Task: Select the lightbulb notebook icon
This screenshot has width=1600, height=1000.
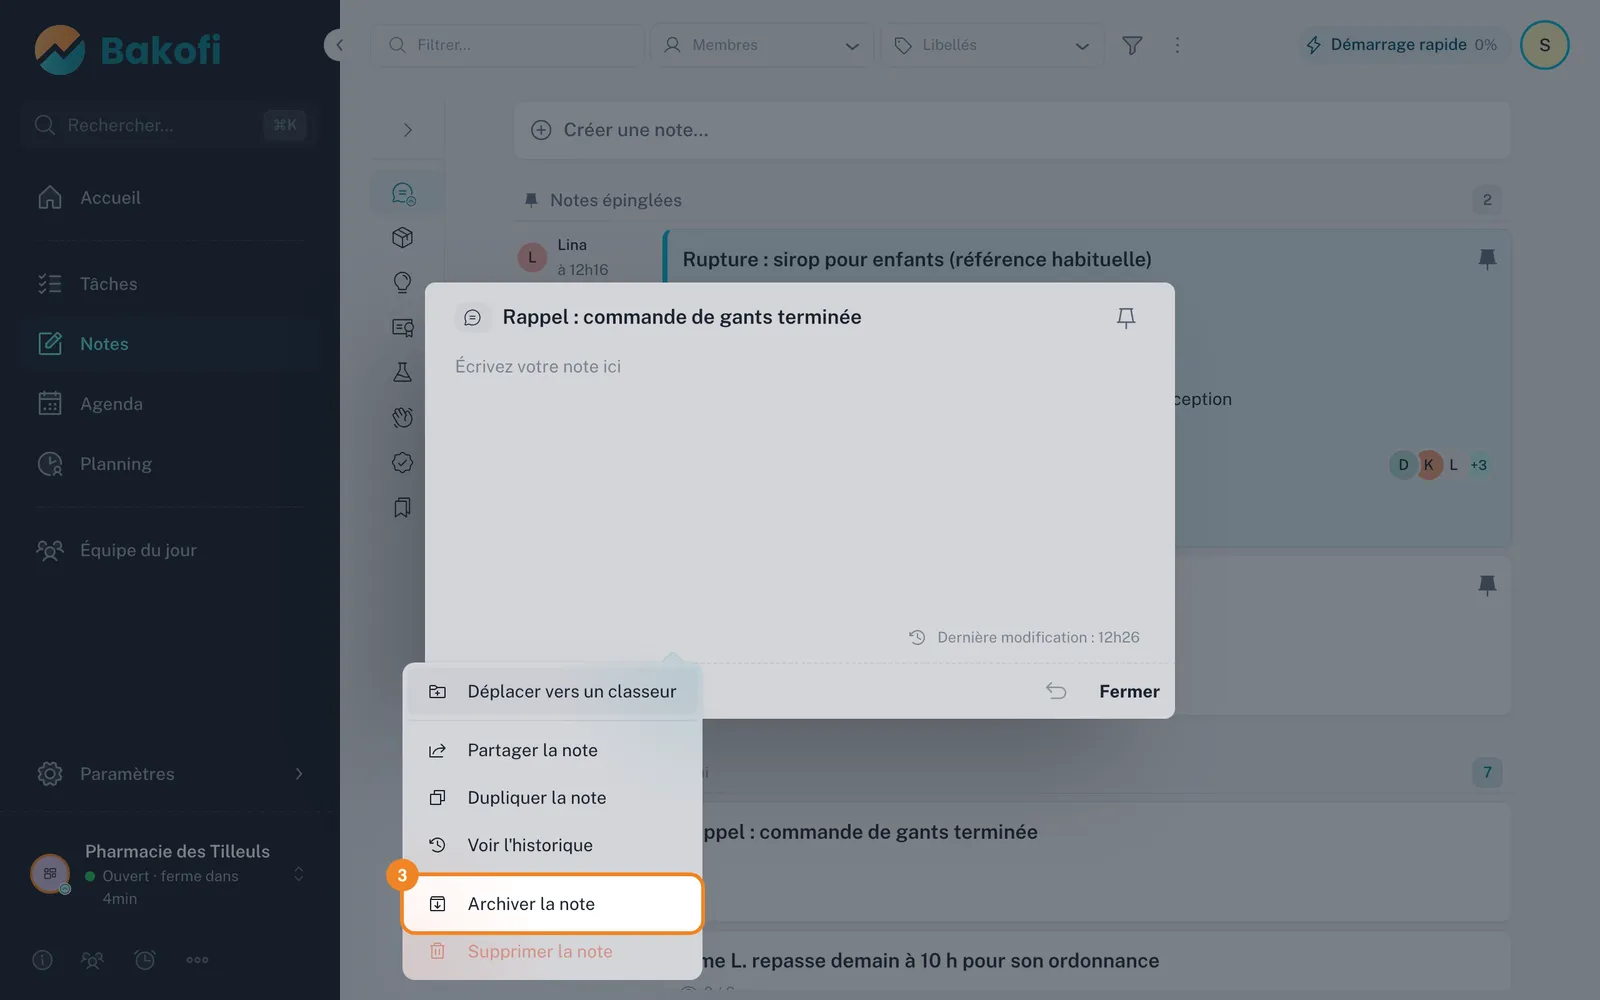Action: click(x=402, y=283)
